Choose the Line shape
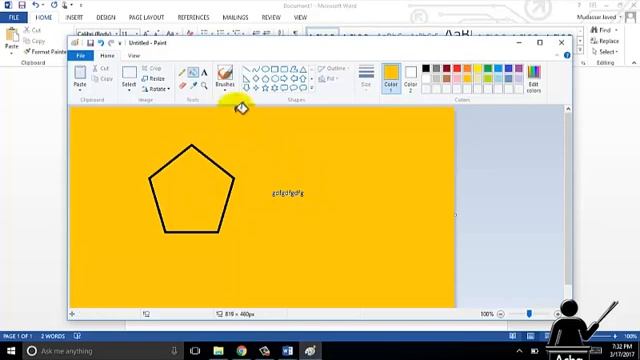 246,69
